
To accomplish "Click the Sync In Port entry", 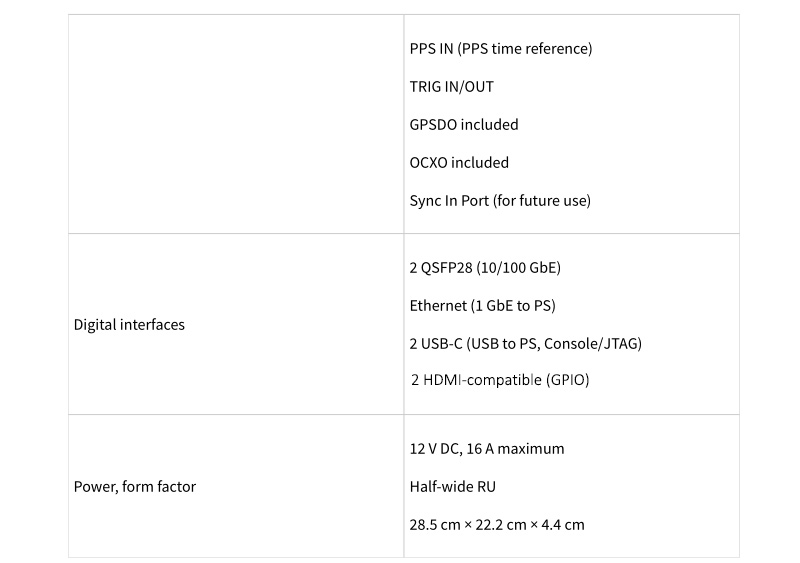I will tap(500, 201).
